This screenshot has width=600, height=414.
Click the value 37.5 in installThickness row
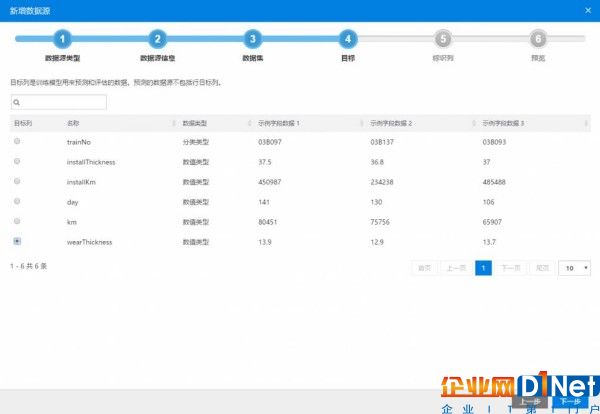(x=265, y=162)
